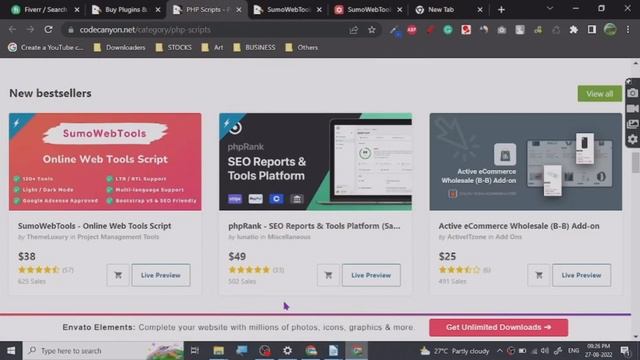The image size is (640, 360).
Task: Click the phpRank product thumbnail
Action: click(316, 162)
